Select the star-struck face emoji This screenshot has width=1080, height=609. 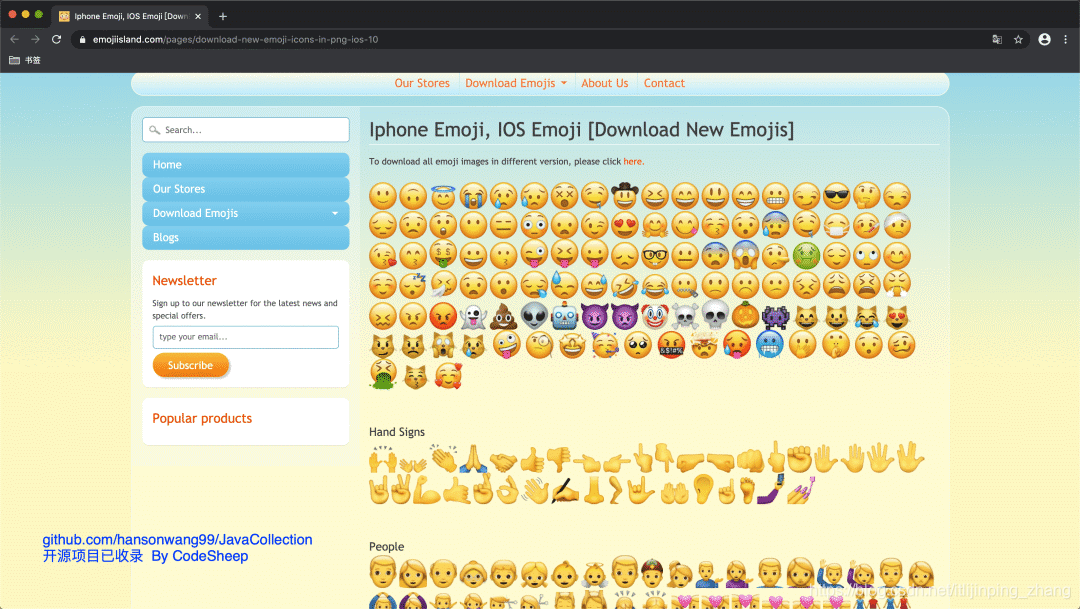572,345
